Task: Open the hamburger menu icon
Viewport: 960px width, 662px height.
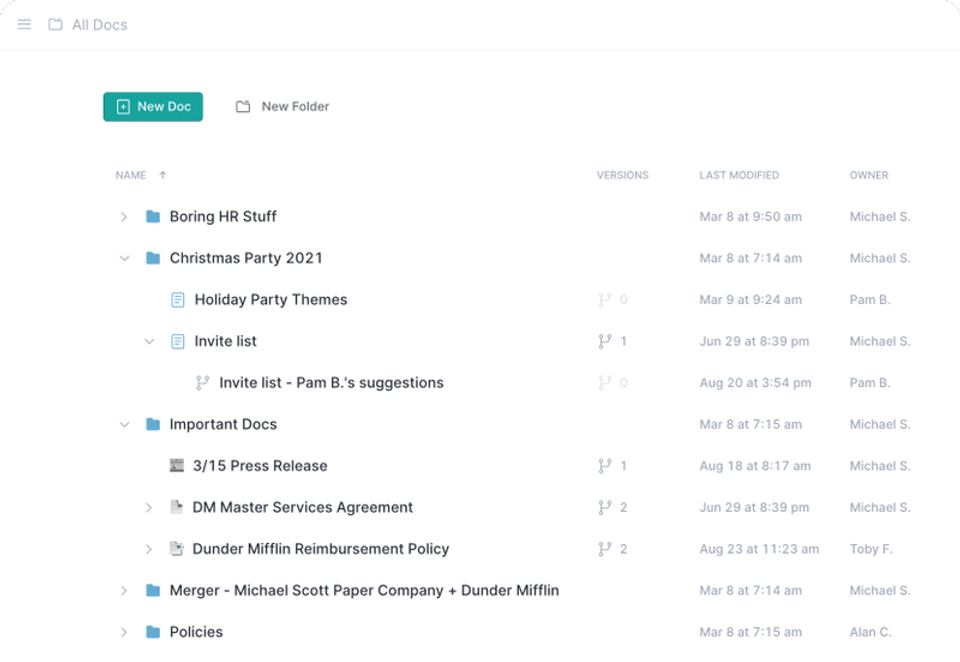Action: [24, 24]
